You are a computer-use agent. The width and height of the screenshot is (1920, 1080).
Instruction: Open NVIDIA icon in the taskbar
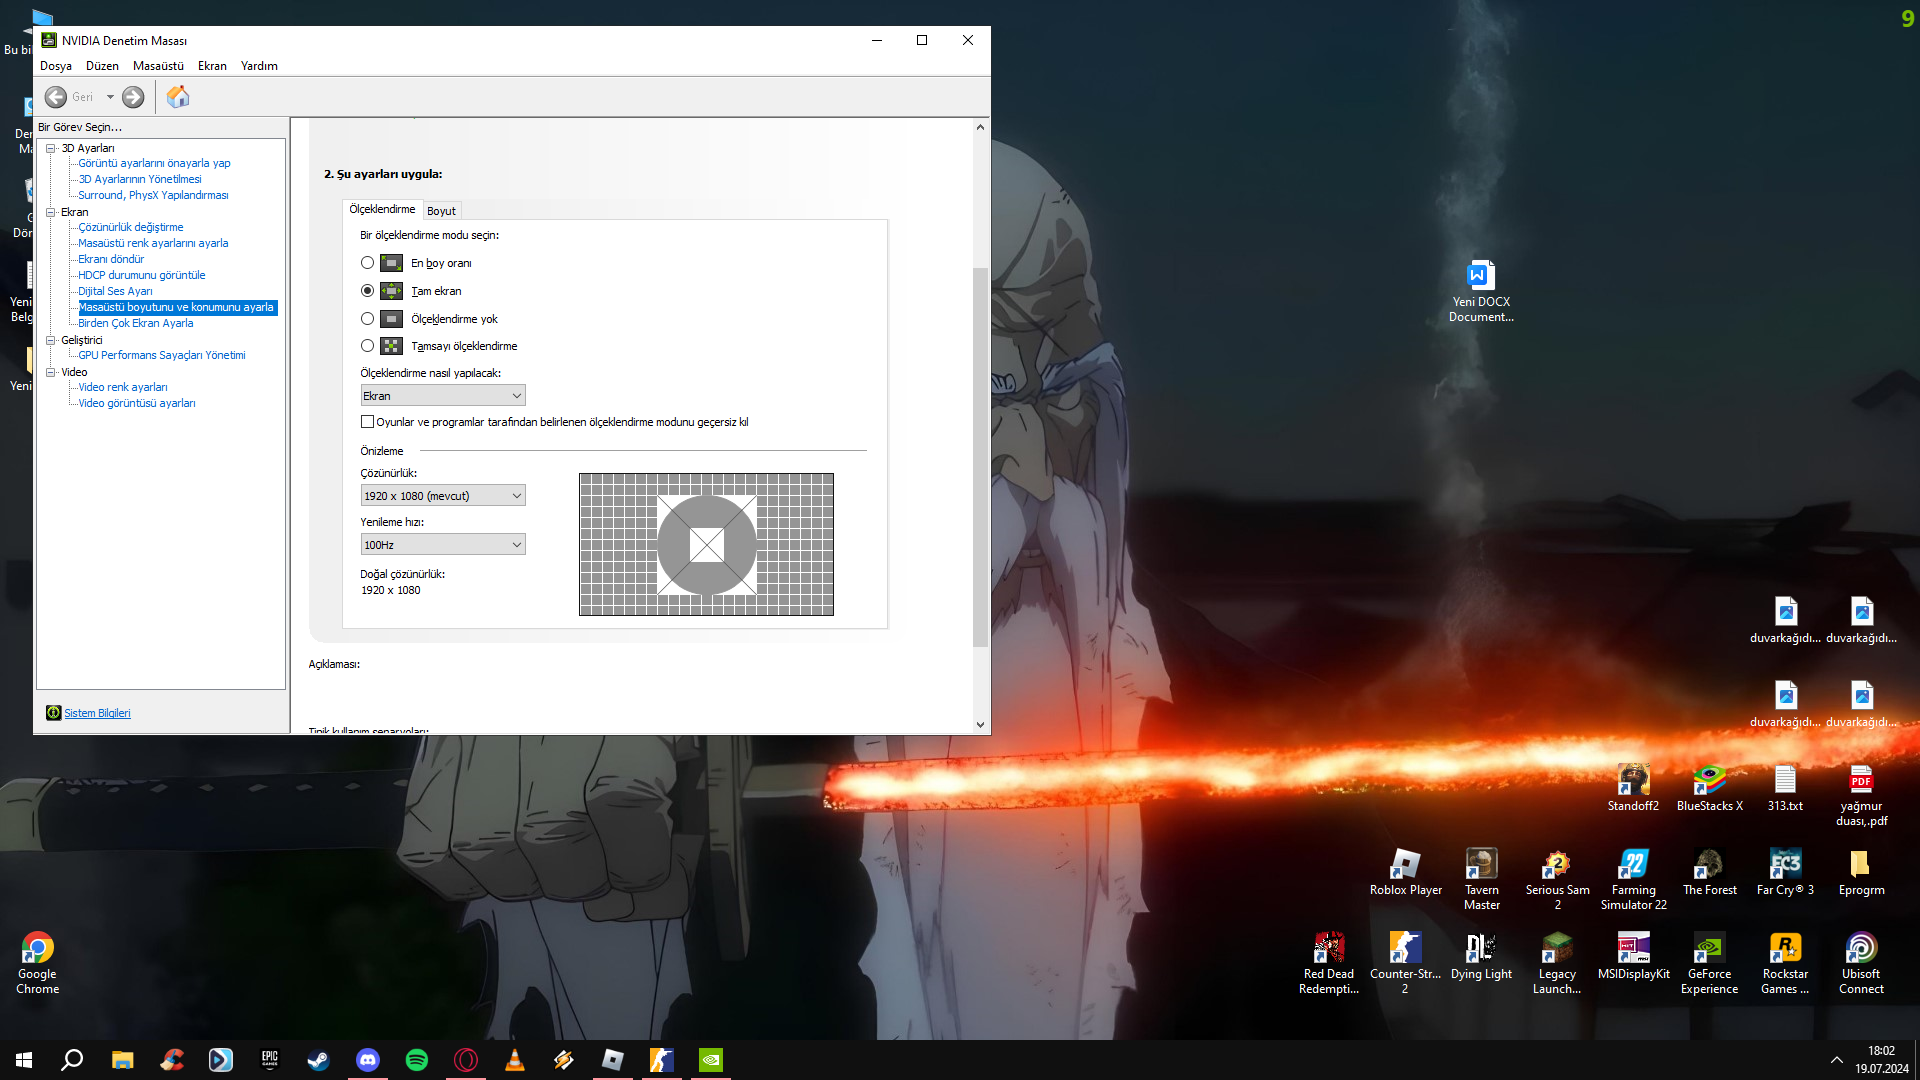tap(710, 1060)
